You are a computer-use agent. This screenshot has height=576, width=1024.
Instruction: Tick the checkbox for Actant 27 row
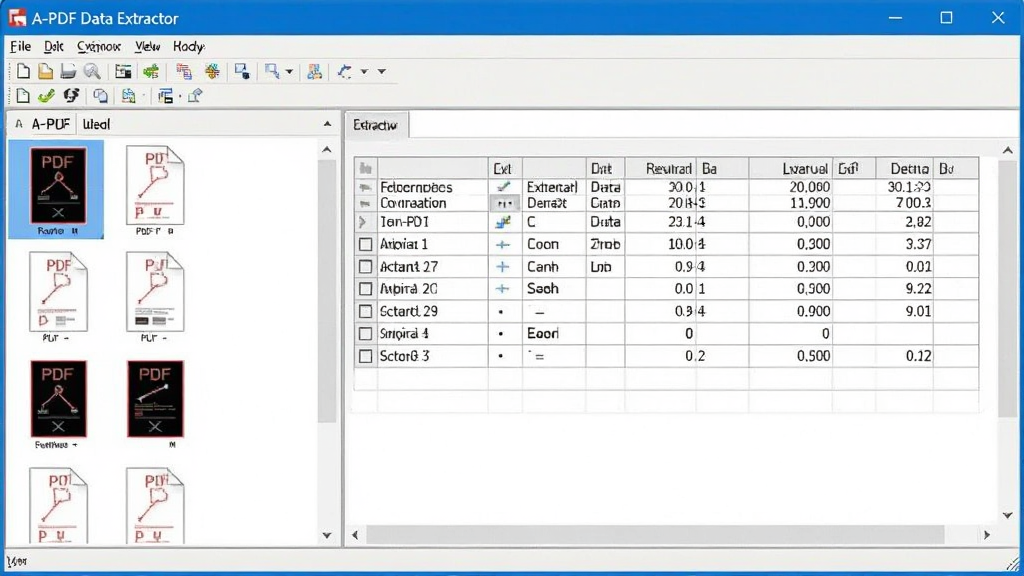pos(366,266)
